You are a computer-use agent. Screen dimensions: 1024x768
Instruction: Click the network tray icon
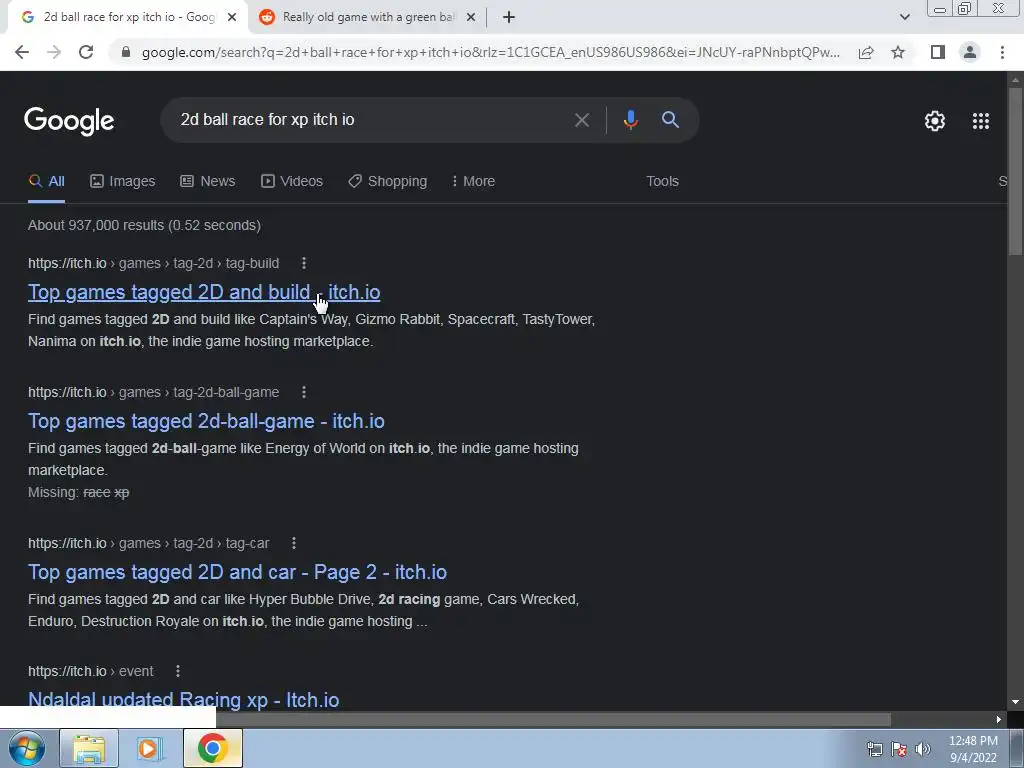pos(874,749)
